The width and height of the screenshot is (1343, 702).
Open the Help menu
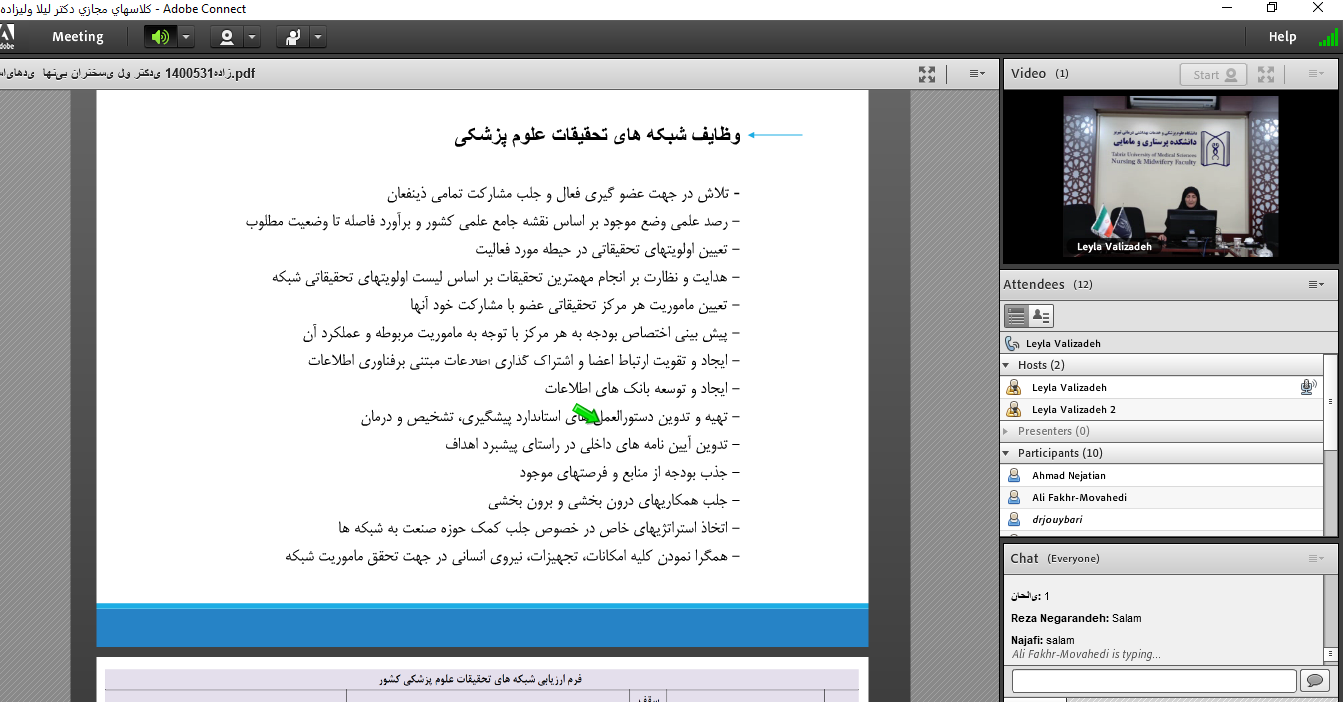point(1282,37)
